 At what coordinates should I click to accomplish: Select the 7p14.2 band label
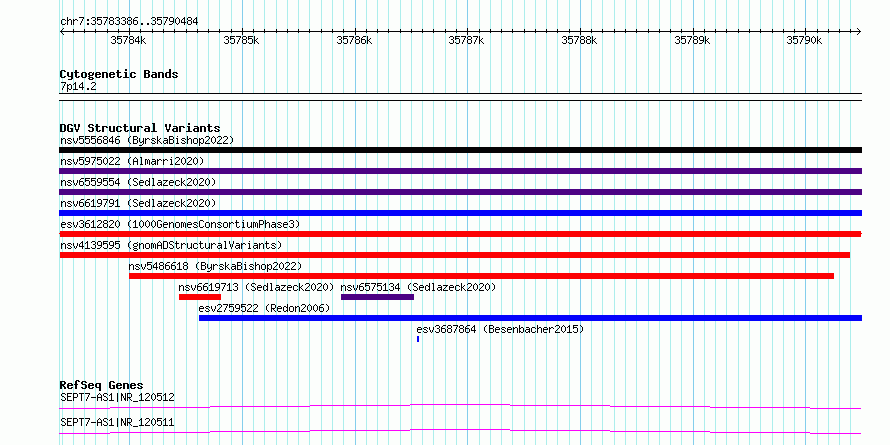tap(78, 86)
